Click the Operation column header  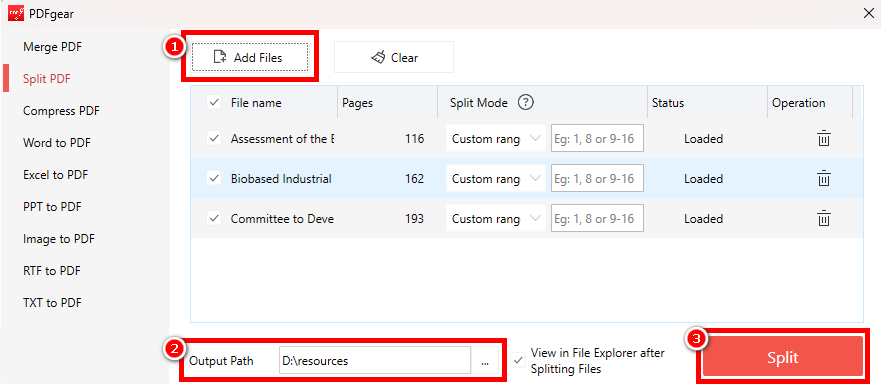(798, 103)
